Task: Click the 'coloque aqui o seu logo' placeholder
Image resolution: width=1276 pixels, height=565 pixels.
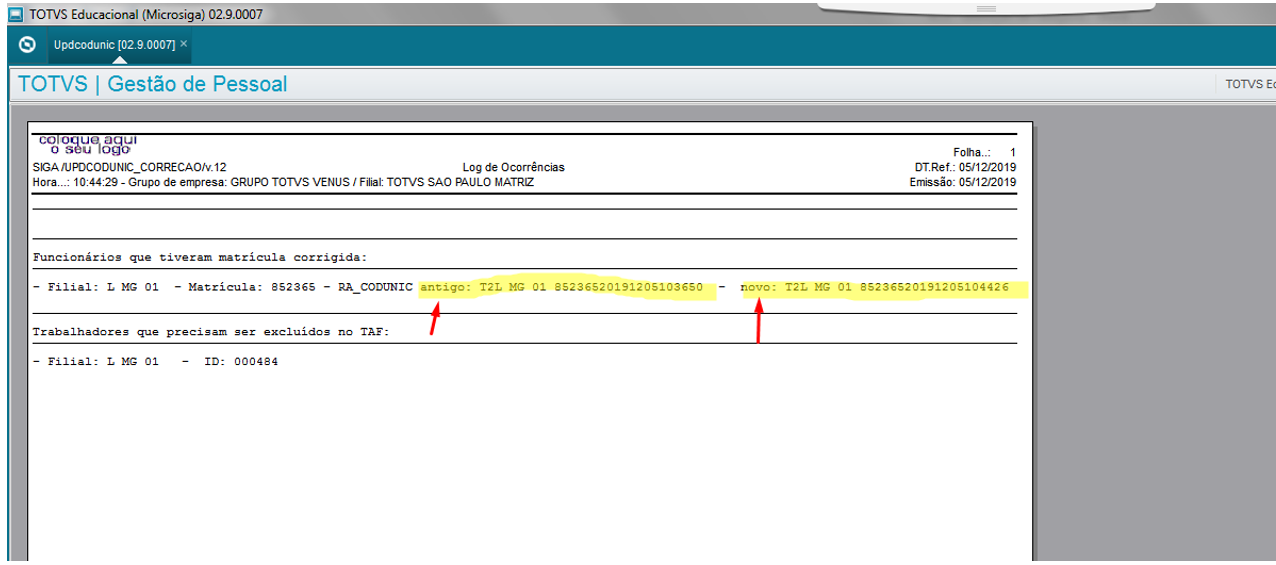Action: click(x=88, y=144)
